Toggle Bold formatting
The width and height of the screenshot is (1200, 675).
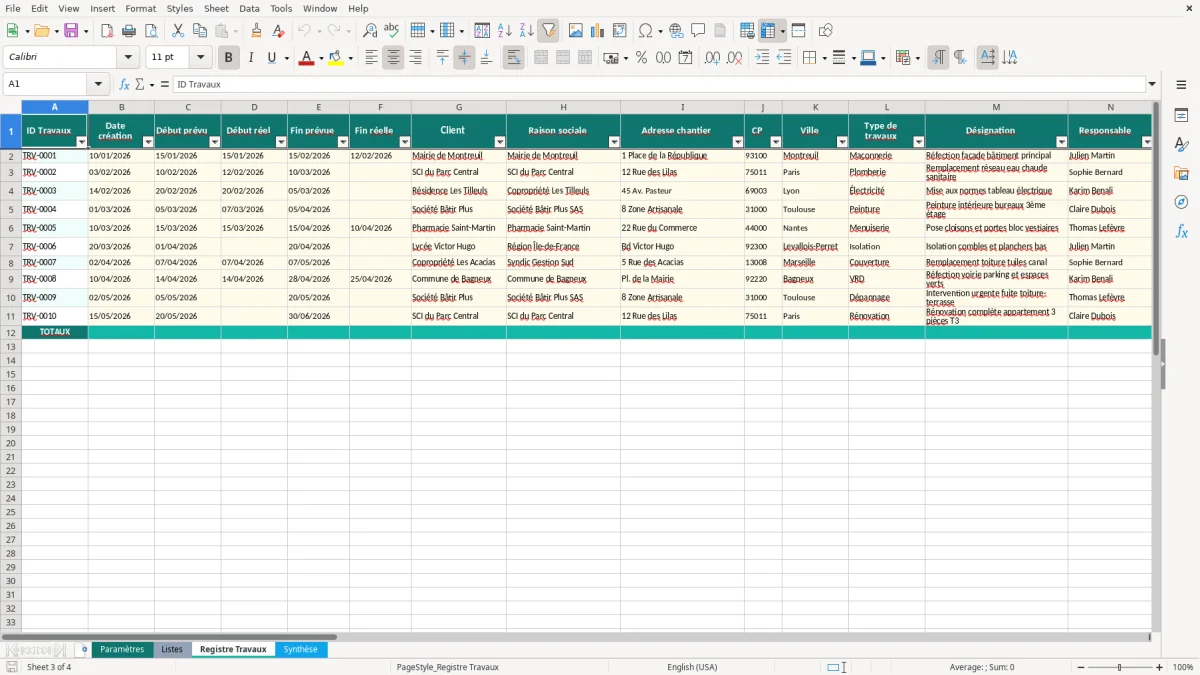pos(228,58)
